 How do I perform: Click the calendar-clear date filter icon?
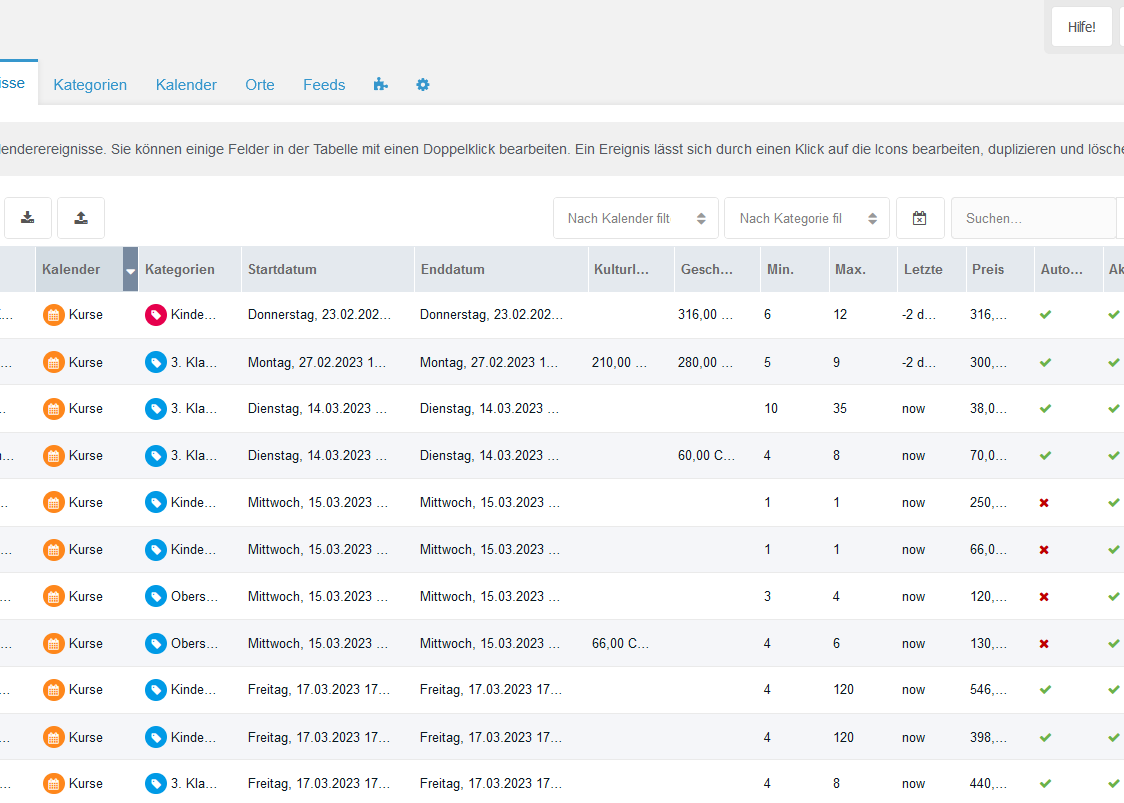920,218
